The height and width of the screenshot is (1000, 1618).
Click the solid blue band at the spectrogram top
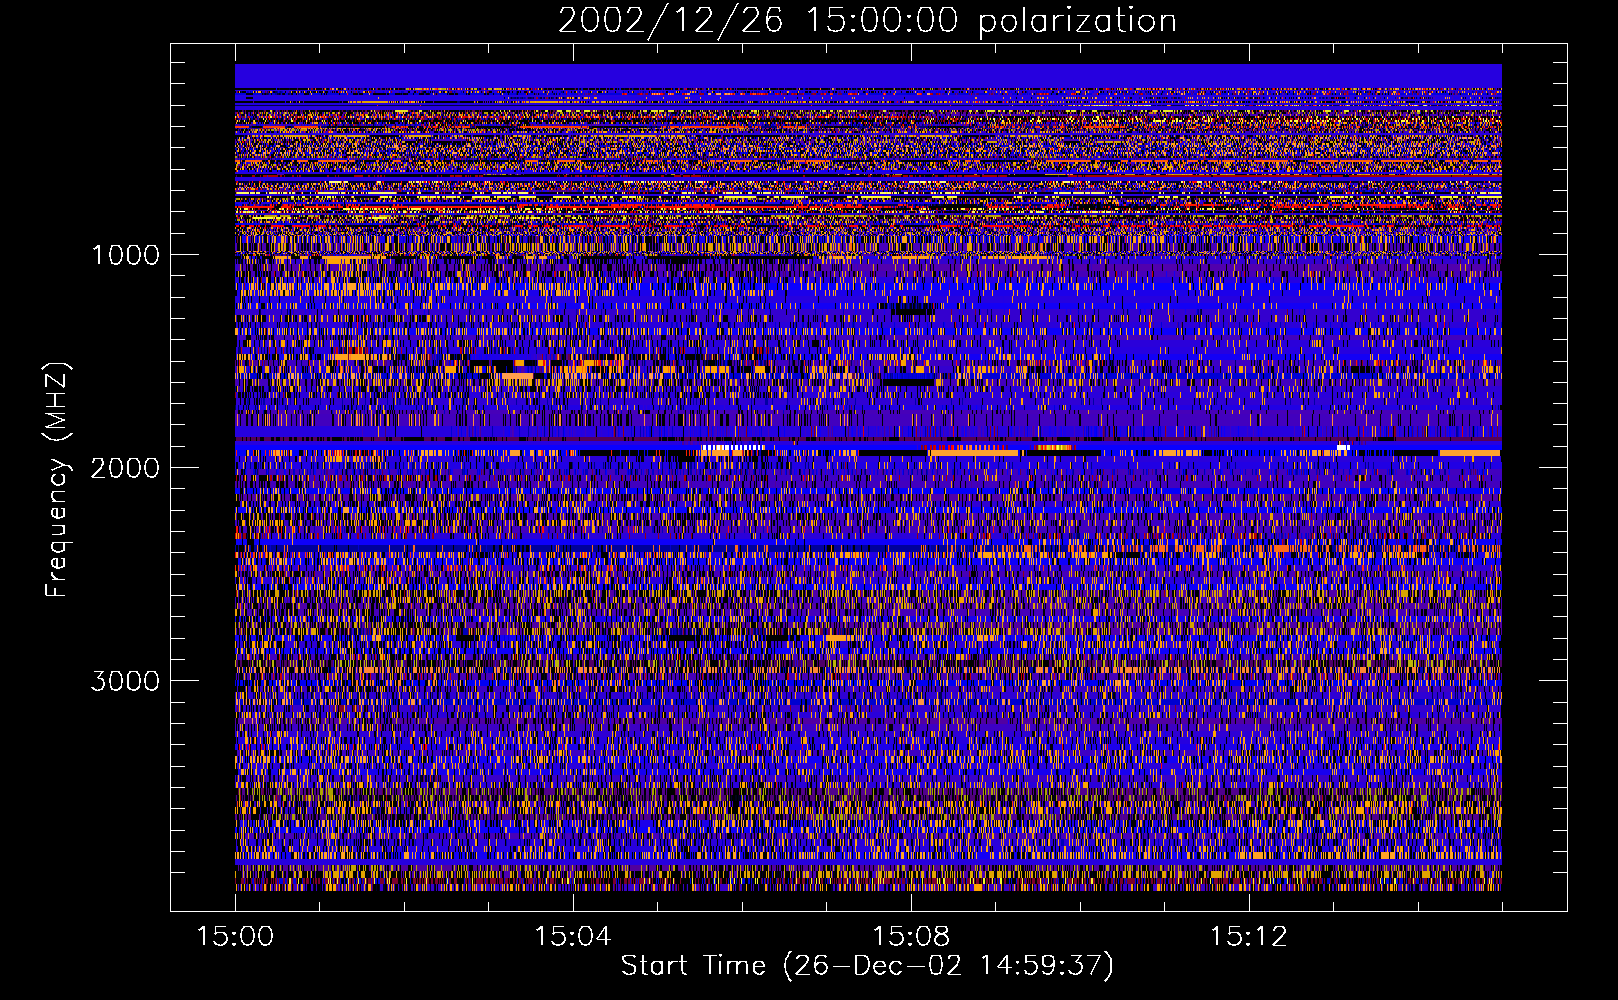point(868,76)
